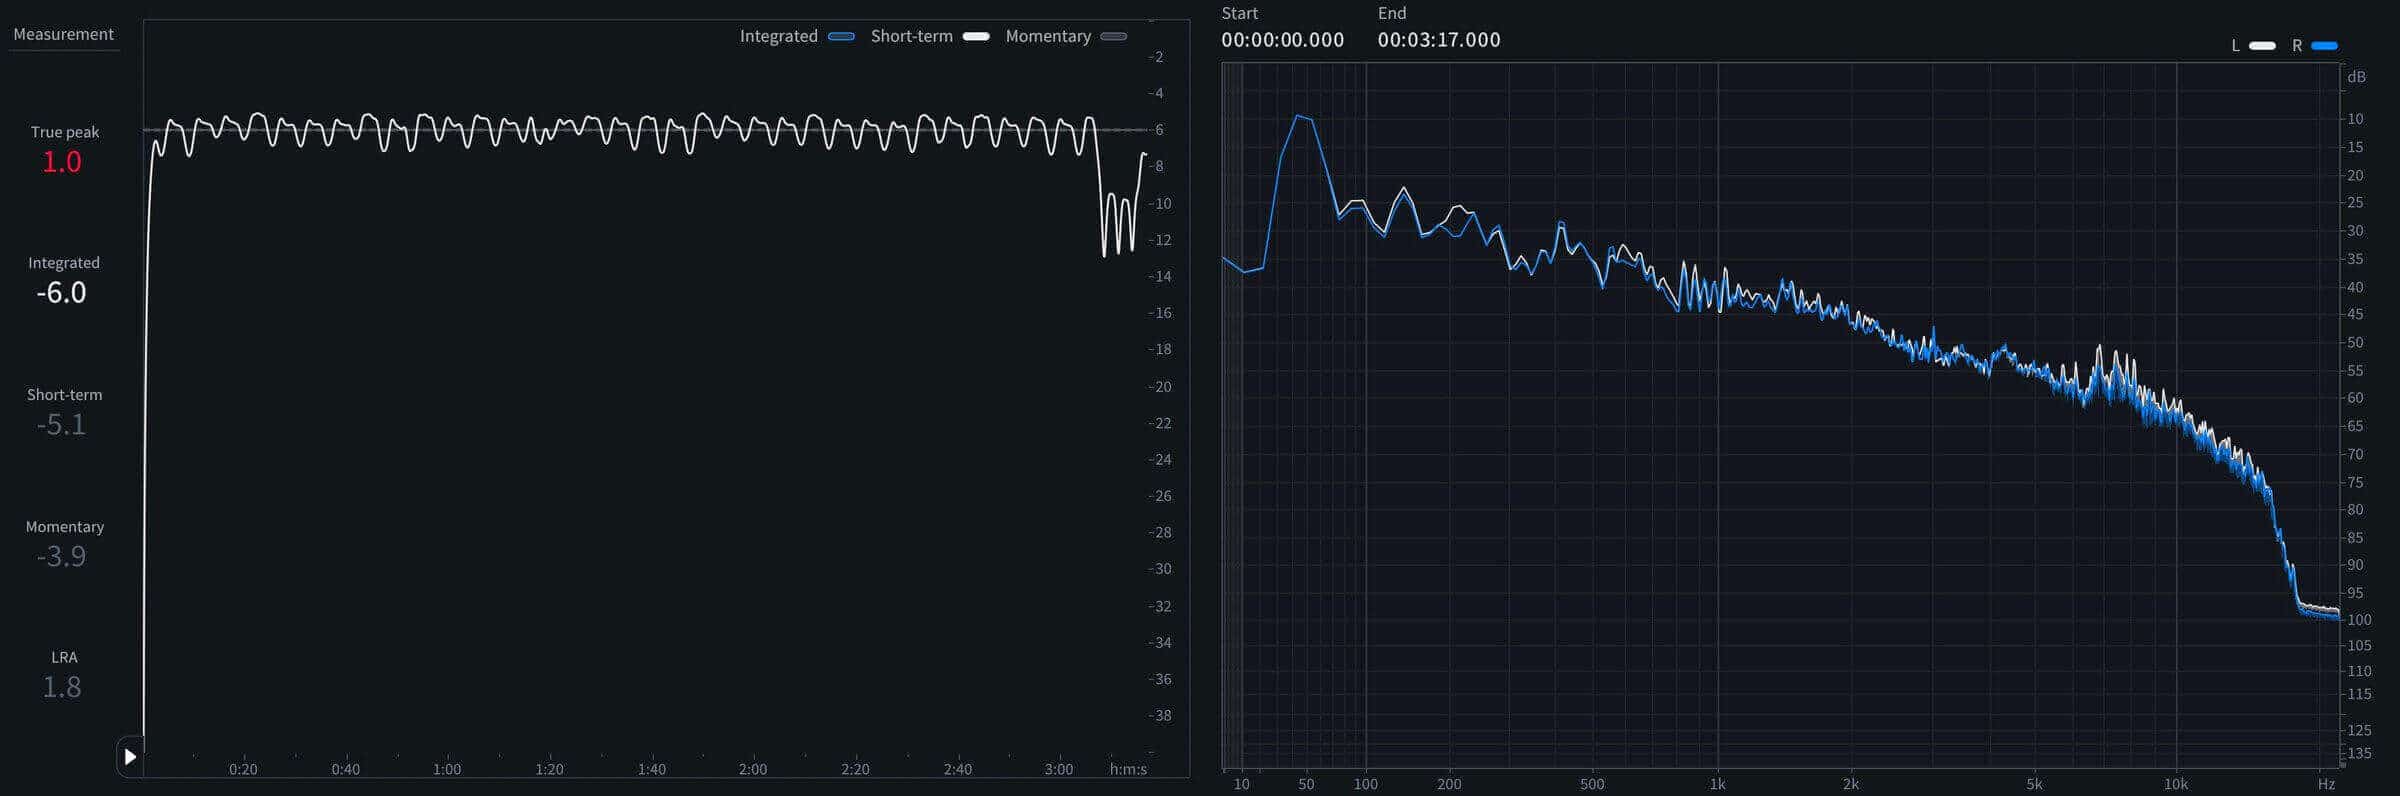Click the Hz unit label on the spectrum axis
The width and height of the screenshot is (2400, 796).
click(x=2326, y=784)
